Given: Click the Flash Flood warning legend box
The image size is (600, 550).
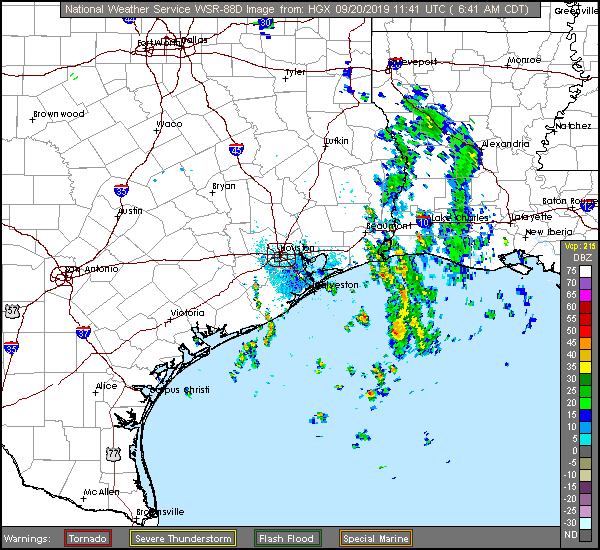Looking at the screenshot, I should coord(287,539).
